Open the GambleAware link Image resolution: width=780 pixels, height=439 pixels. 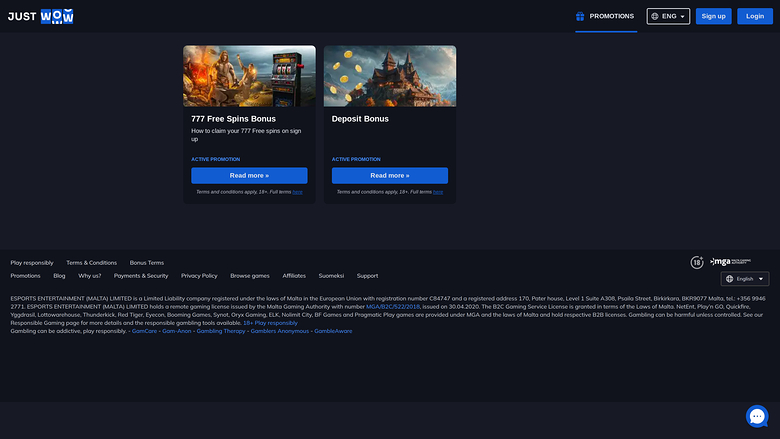click(x=333, y=331)
